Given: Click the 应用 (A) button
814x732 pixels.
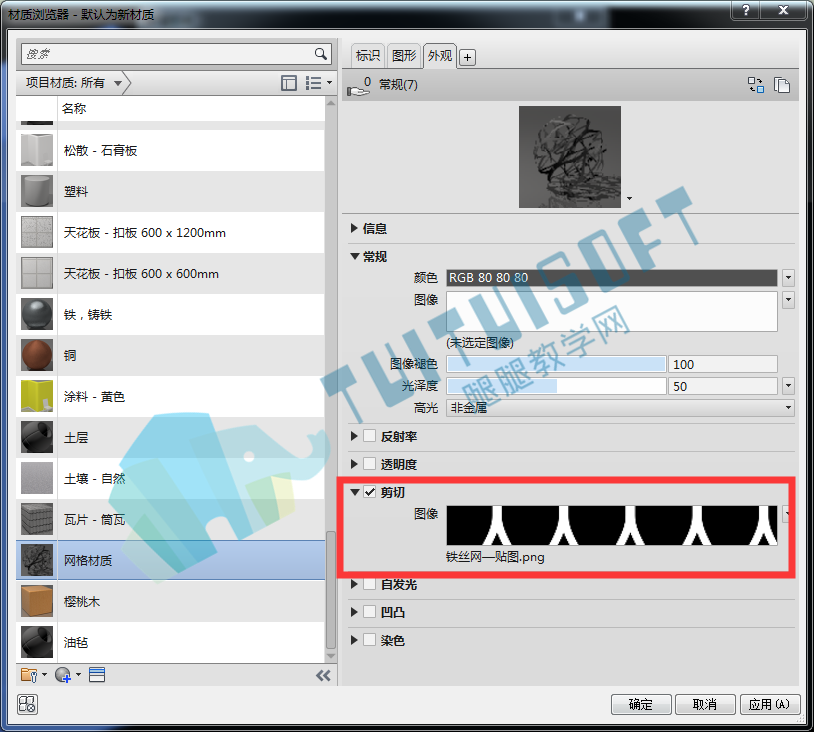Looking at the screenshot, I should tap(770, 704).
